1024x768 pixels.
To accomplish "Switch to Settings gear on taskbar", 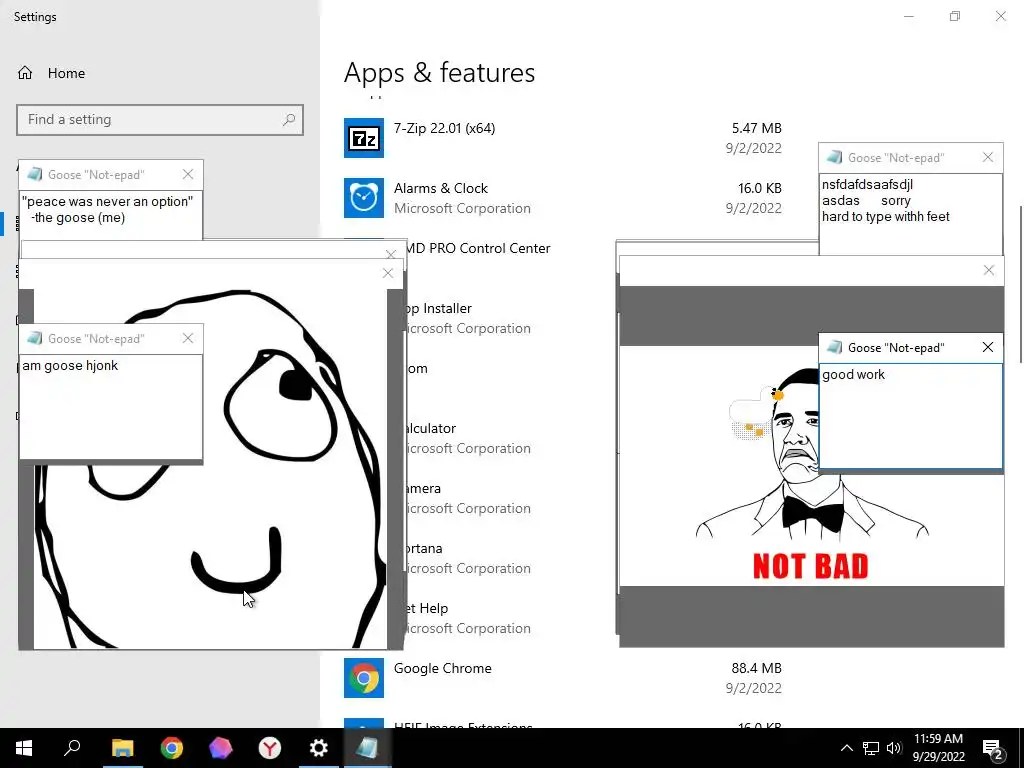I will [x=319, y=748].
